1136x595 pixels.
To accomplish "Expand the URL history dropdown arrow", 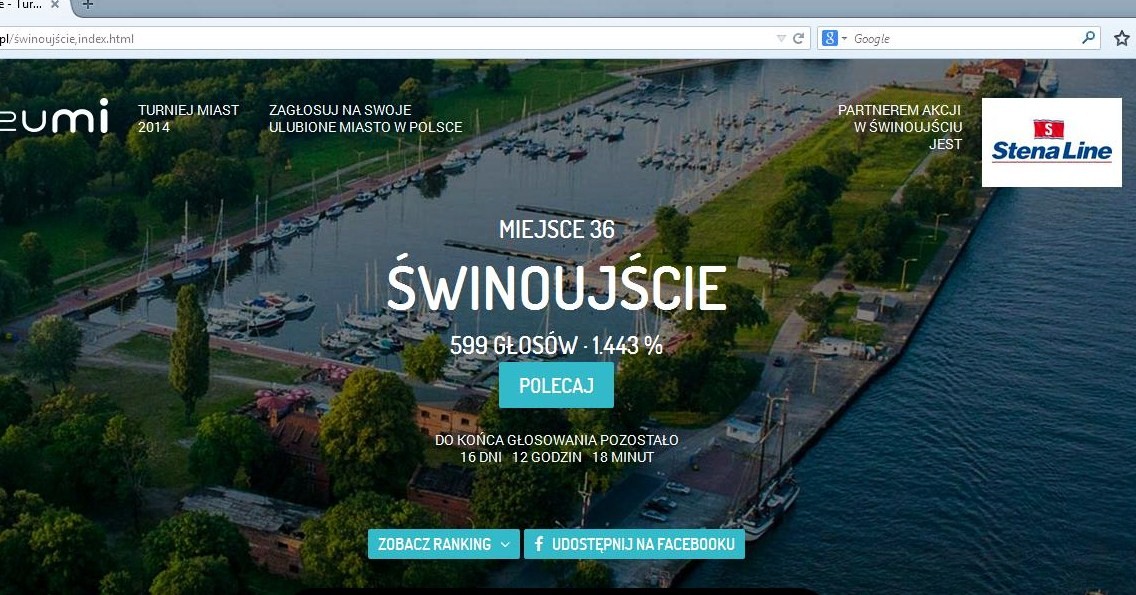I will point(781,38).
